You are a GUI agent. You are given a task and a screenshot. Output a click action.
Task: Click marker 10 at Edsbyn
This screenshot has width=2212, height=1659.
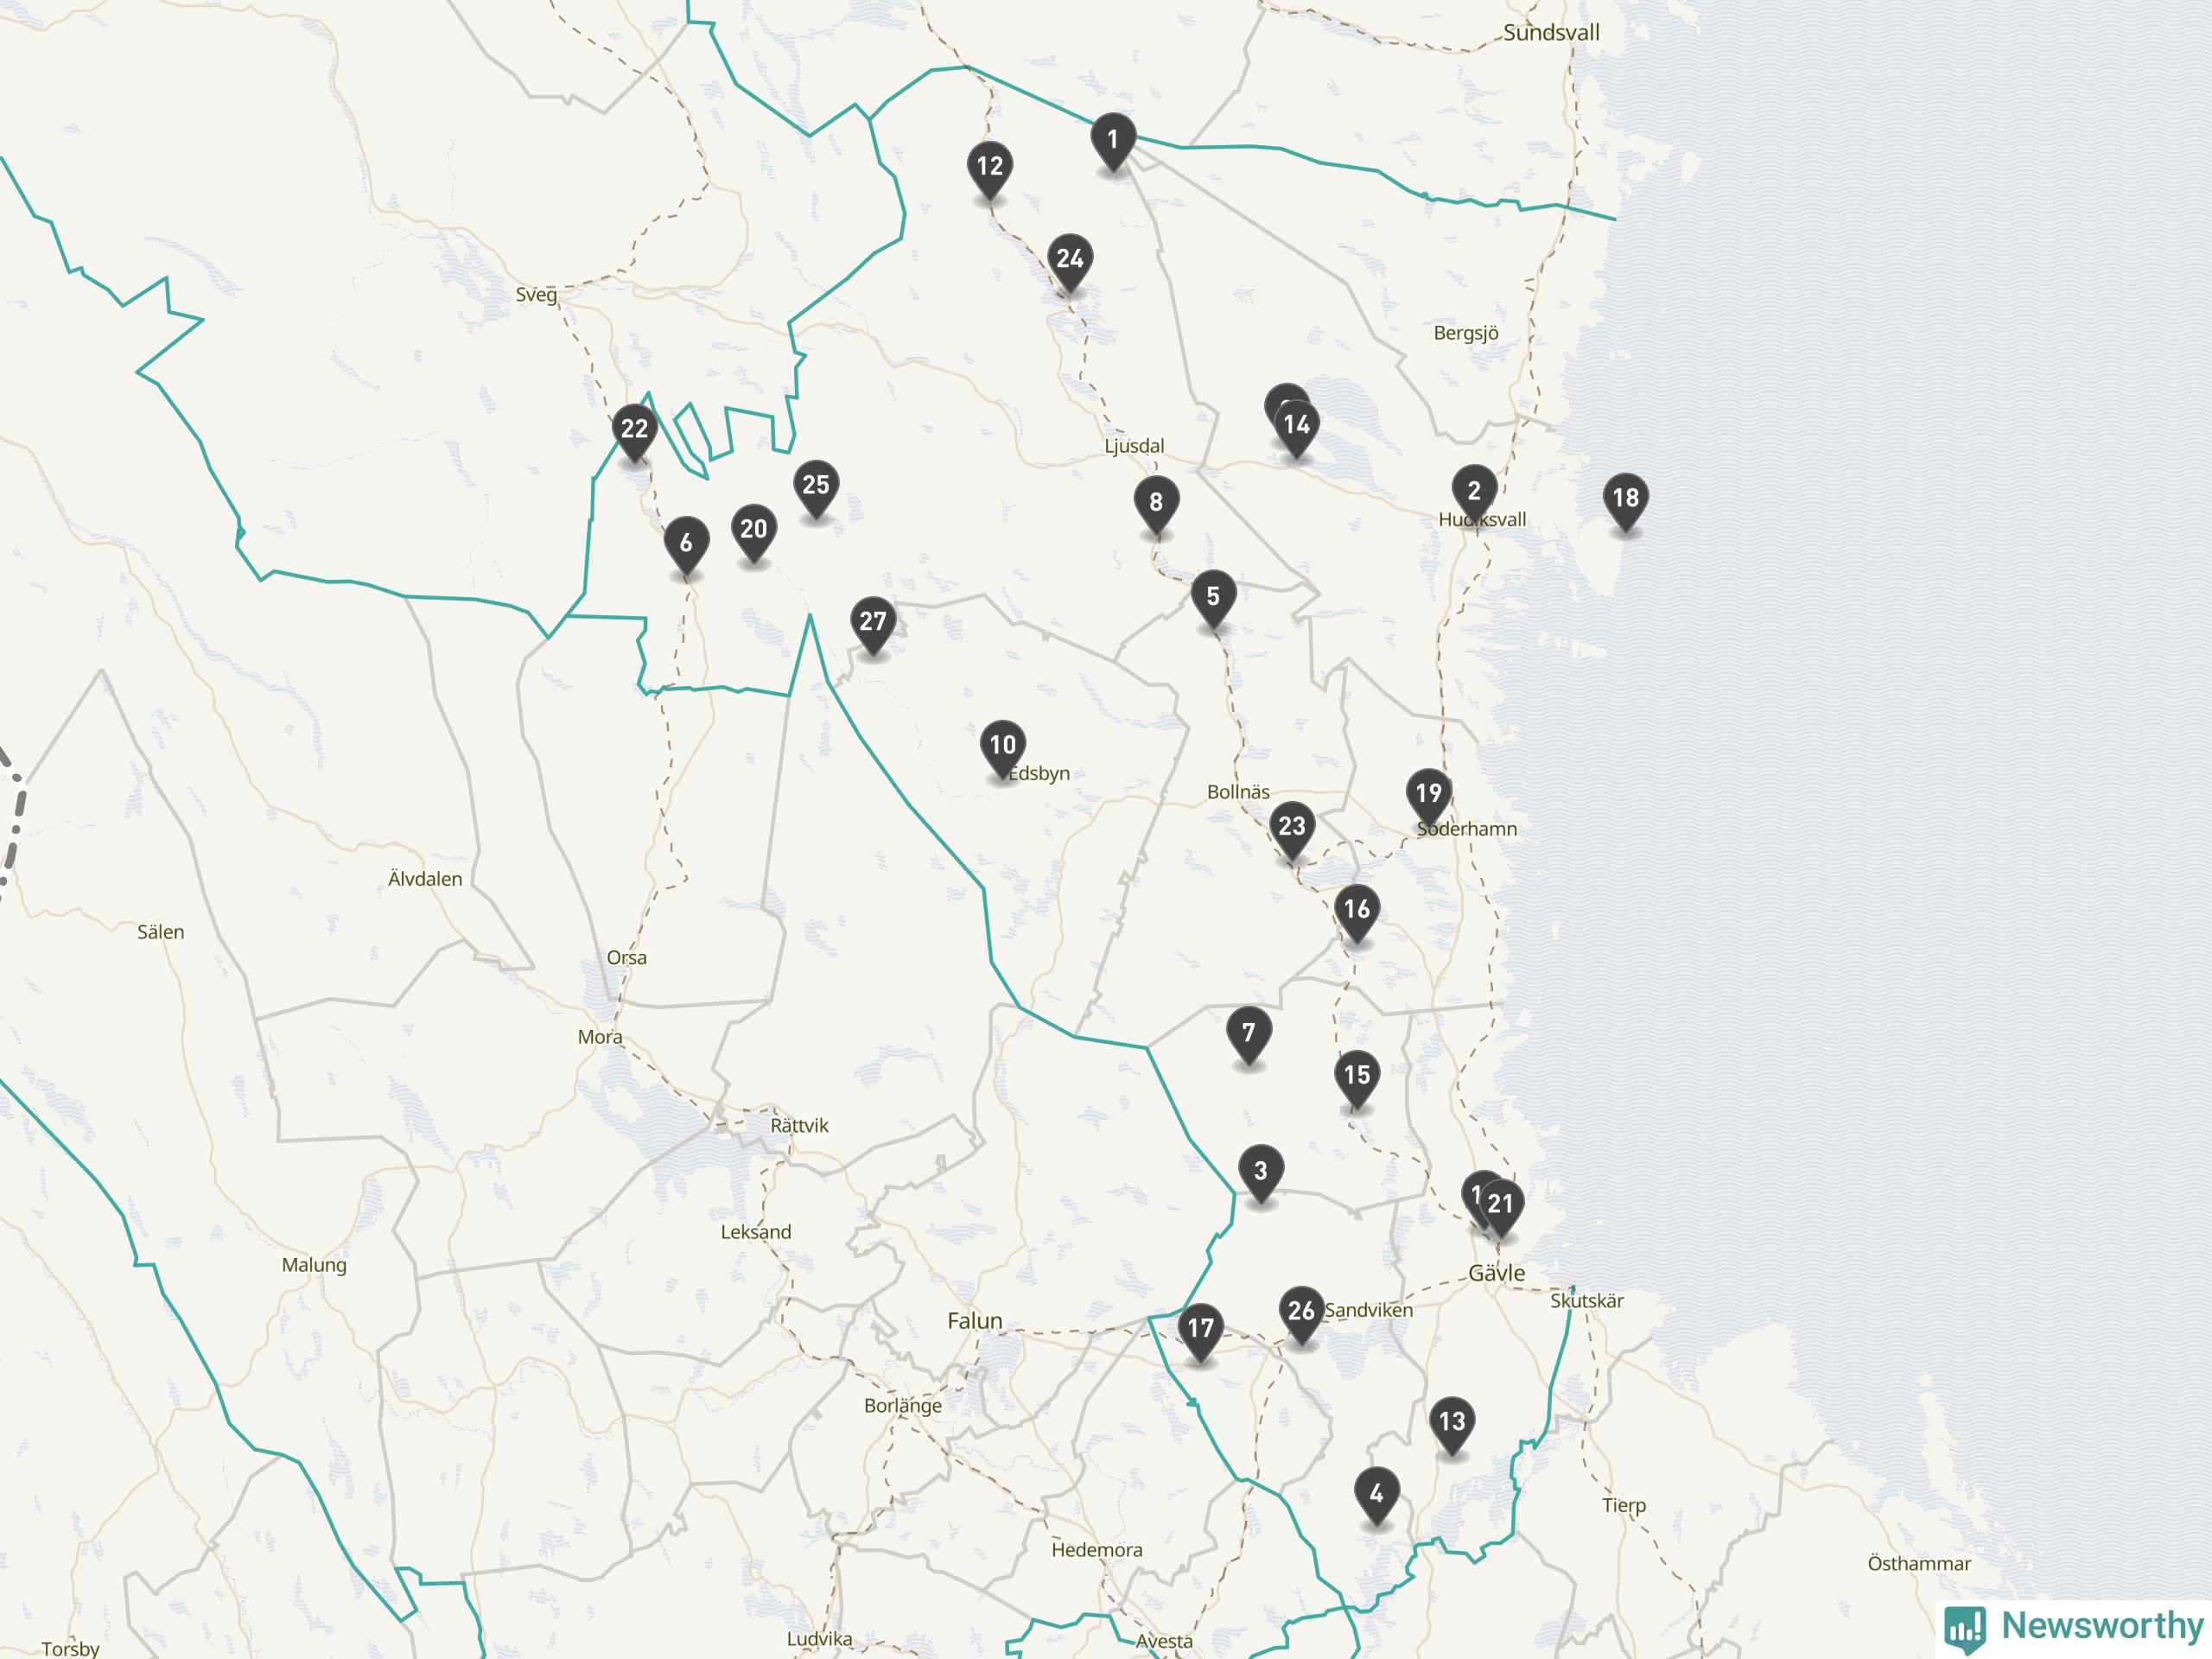tap(1002, 746)
